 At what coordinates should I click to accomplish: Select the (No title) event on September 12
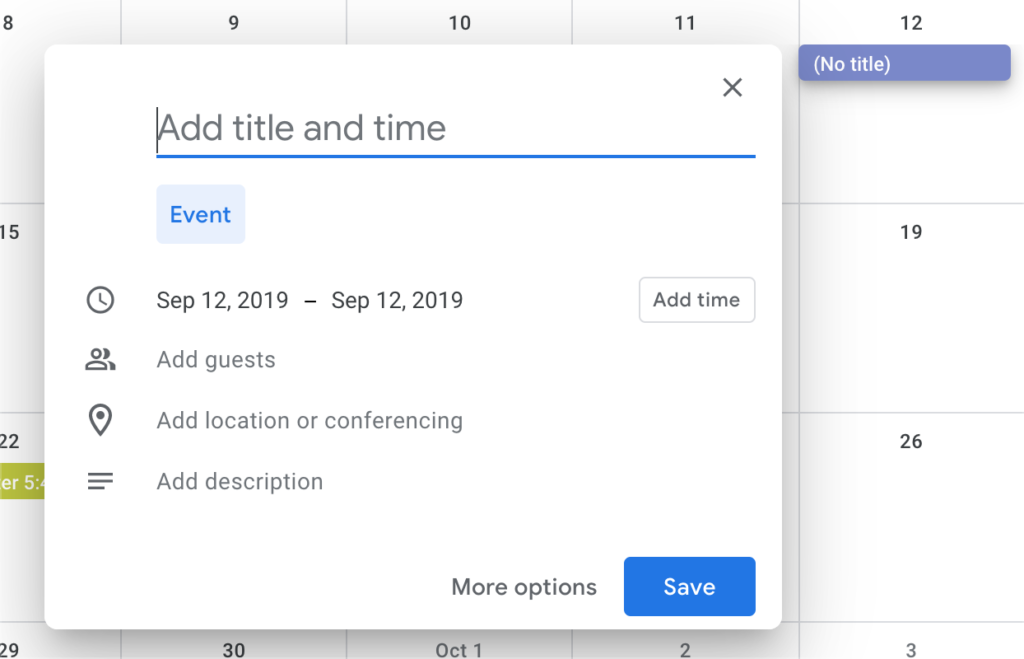click(x=903, y=63)
